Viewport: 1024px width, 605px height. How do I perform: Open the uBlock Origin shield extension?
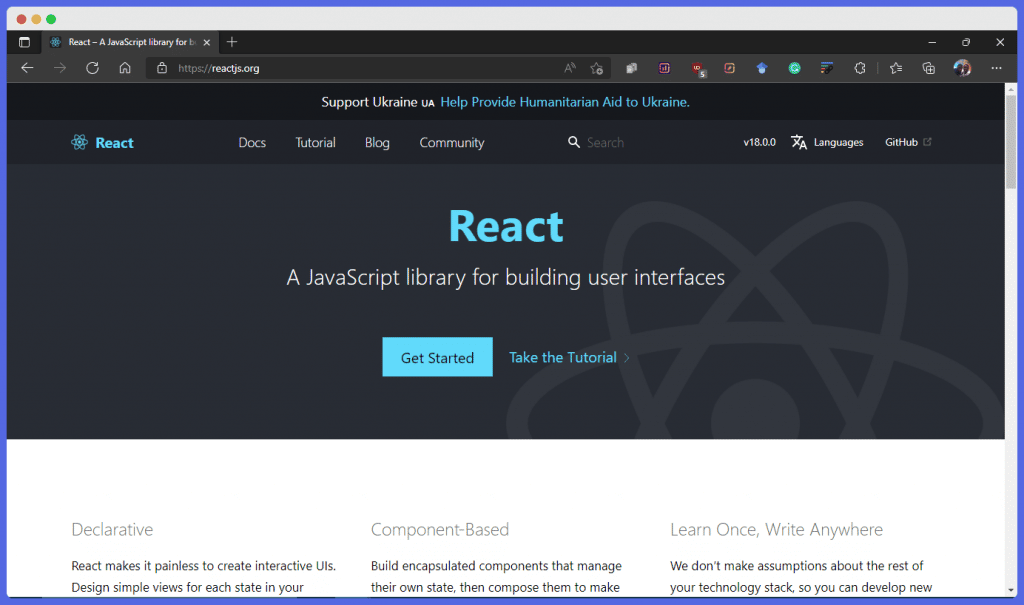pos(698,69)
